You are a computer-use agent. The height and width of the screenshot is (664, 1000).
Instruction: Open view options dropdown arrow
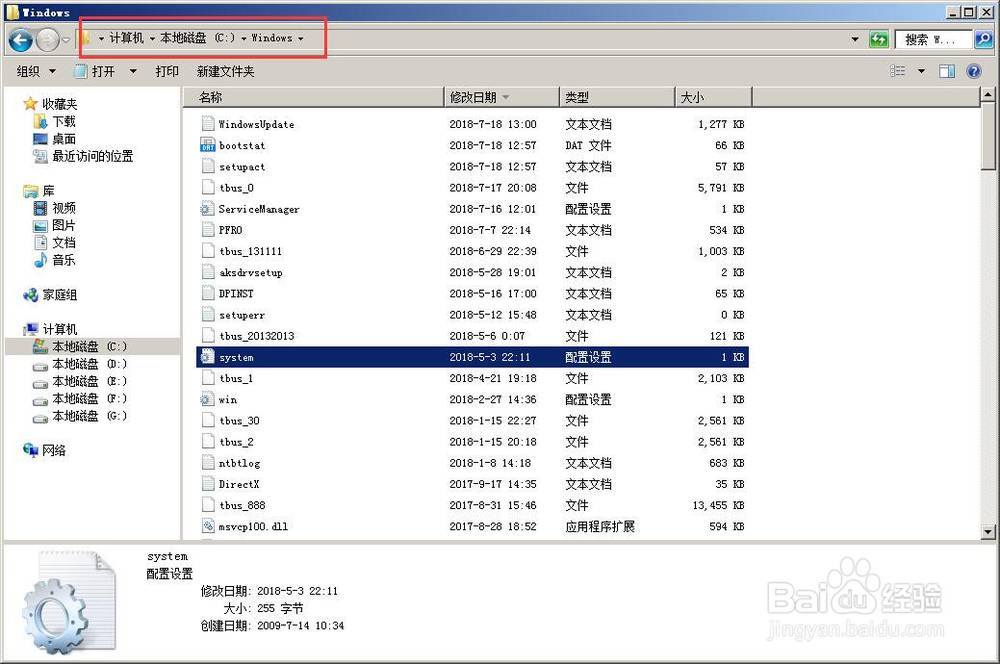[922, 71]
